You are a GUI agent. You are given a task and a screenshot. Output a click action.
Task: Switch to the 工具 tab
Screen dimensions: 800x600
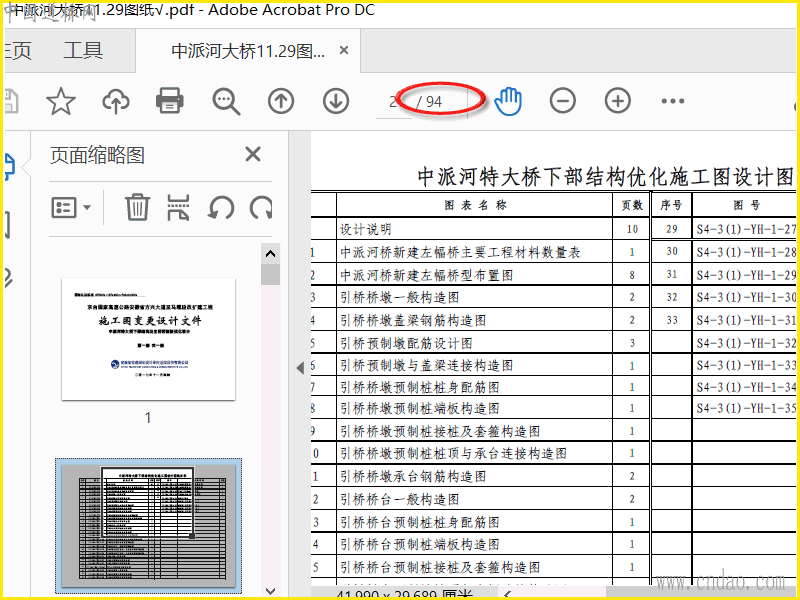click(83, 51)
